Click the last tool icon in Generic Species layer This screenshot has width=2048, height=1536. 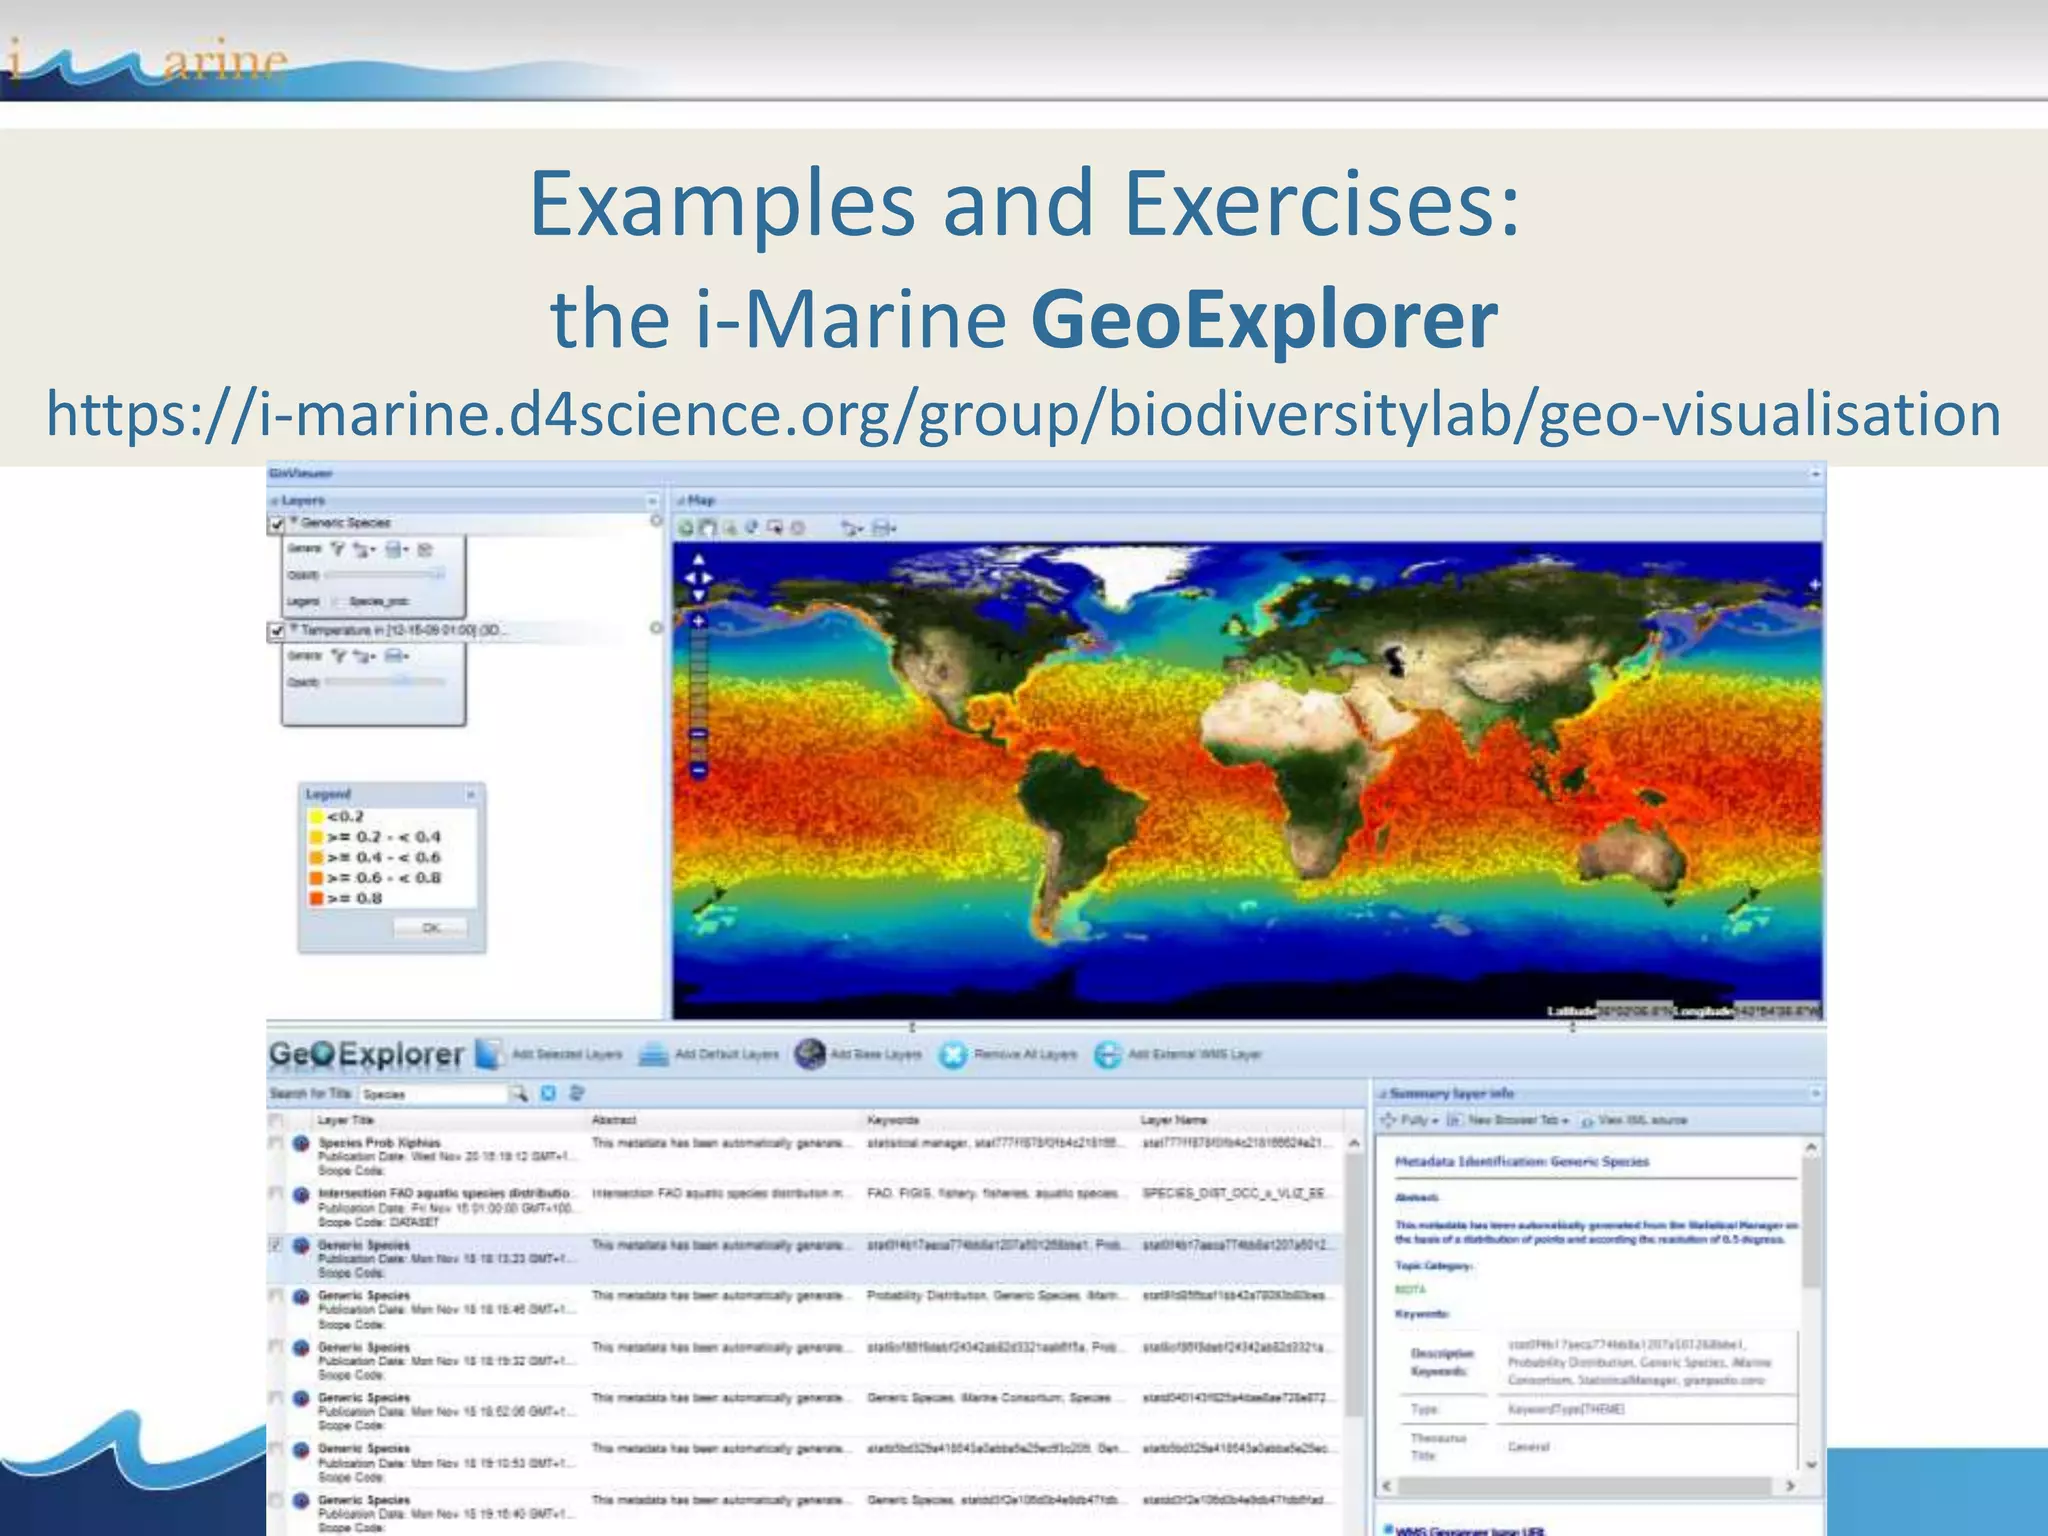[424, 549]
